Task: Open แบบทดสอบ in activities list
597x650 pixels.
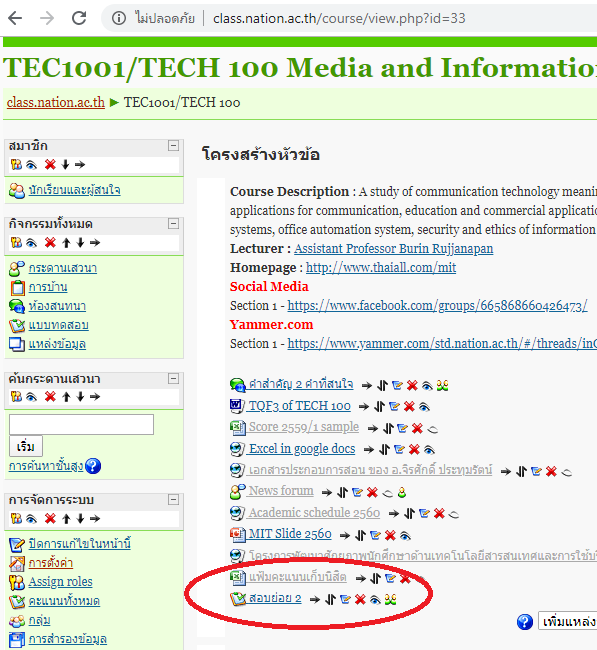Action: [x=58, y=325]
